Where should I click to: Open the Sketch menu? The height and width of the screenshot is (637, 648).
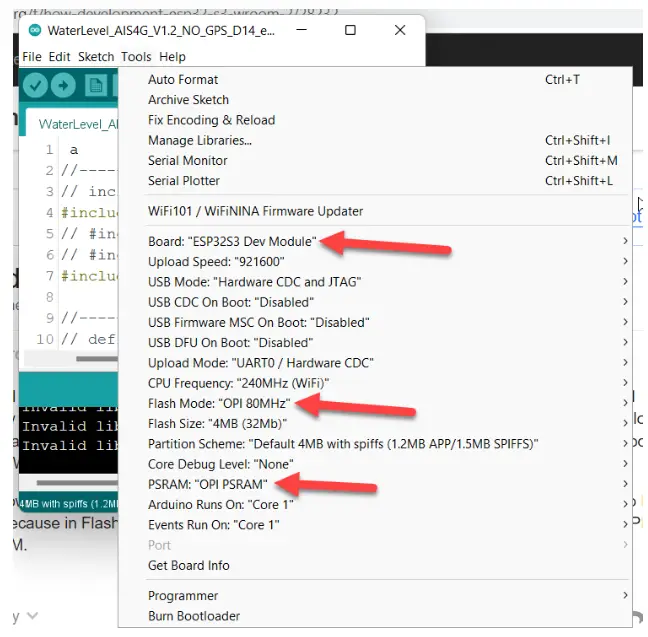click(x=96, y=57)
